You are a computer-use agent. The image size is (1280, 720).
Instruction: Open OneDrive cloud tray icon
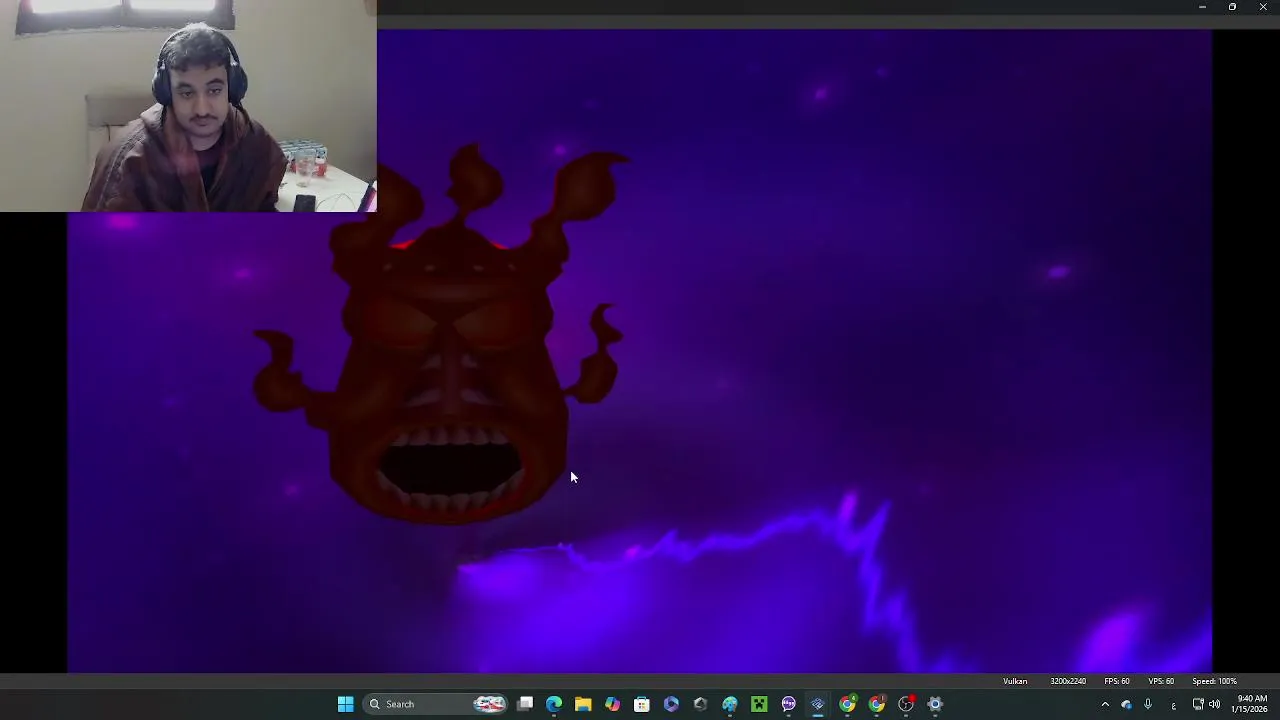1127,704
